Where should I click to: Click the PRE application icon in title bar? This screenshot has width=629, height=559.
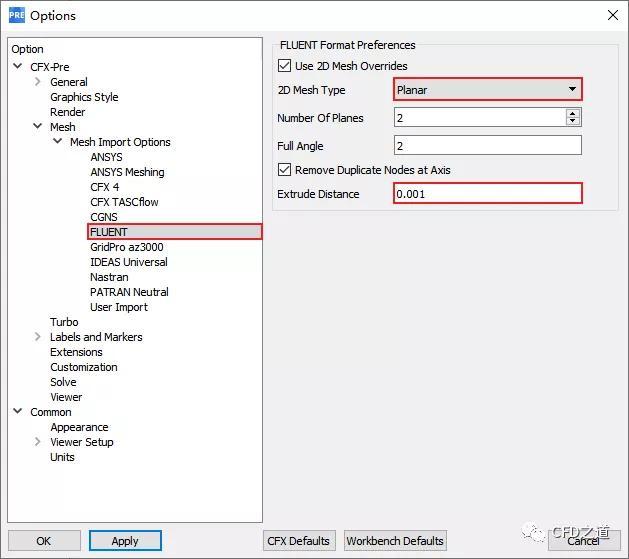[x=16, y=15]
